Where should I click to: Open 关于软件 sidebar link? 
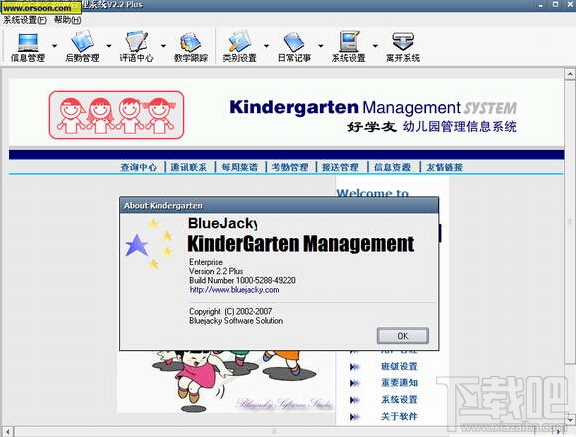(x=399, y=416)
